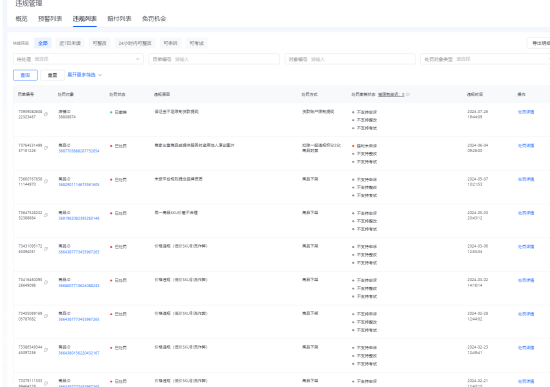This screenshot has width=550, height=387.
Task: Copy the ticket number in the sixth table row
Action: 46,282
